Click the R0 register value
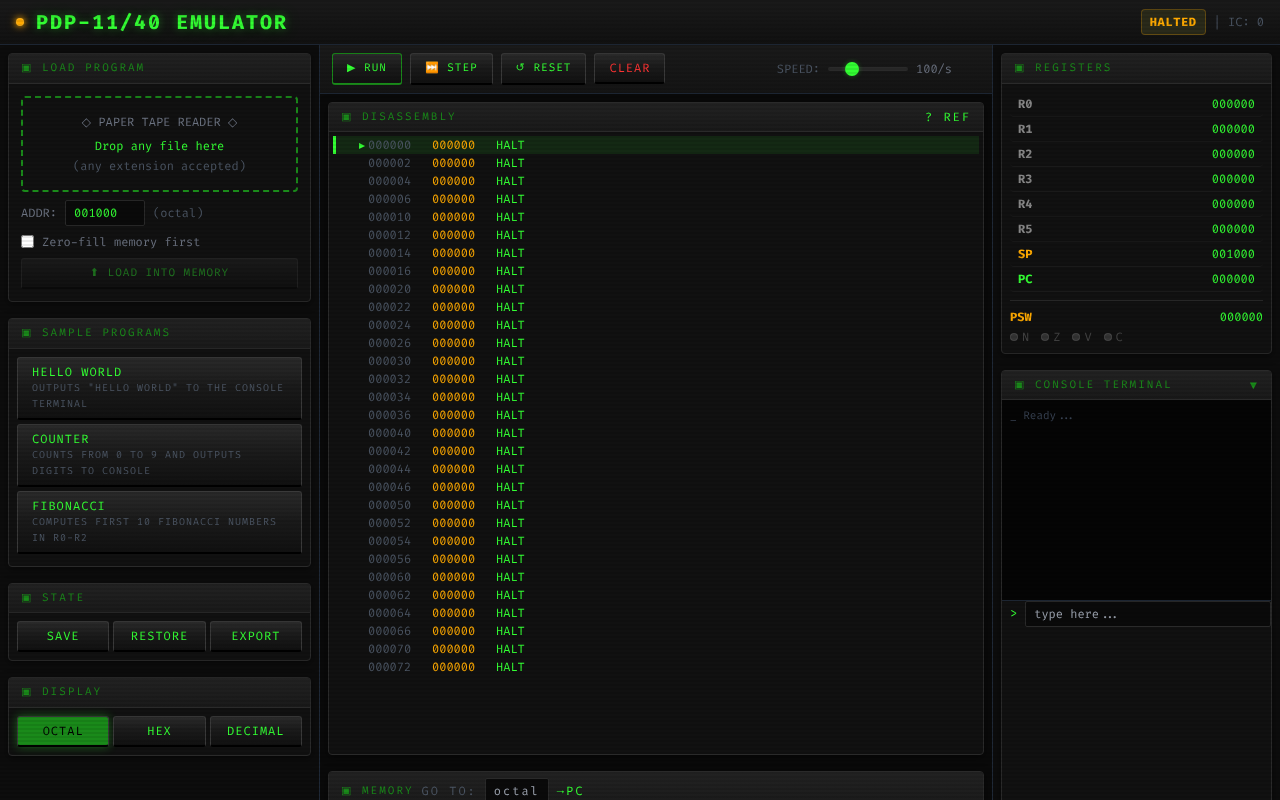 click(1233, 104)
